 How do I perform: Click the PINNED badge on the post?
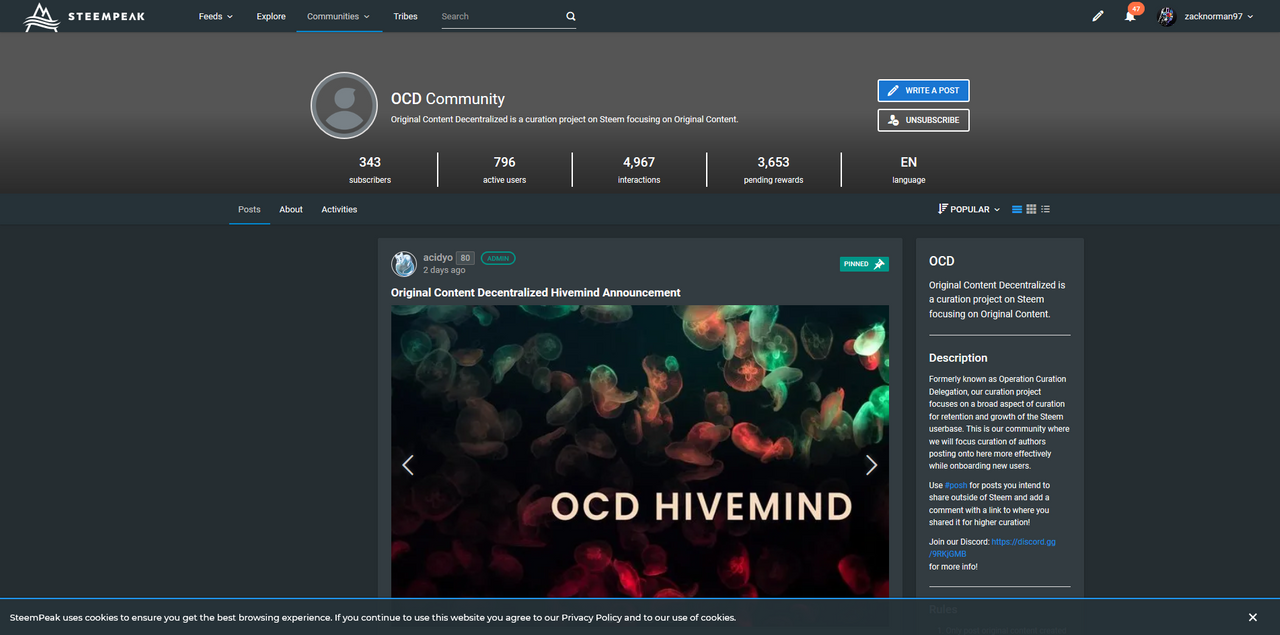point(864,264)
